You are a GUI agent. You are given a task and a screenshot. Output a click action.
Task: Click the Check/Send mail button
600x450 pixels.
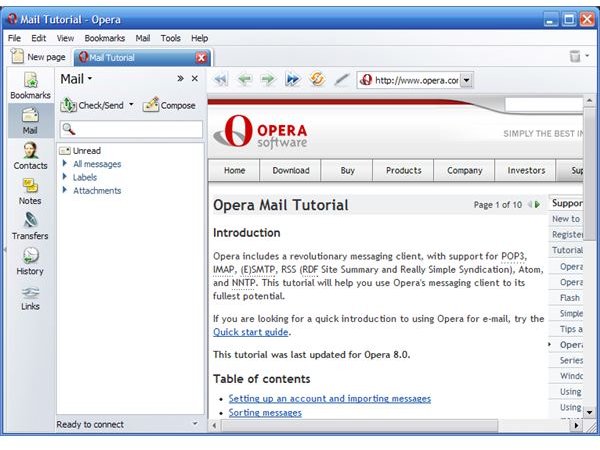[x=92, y=105]
